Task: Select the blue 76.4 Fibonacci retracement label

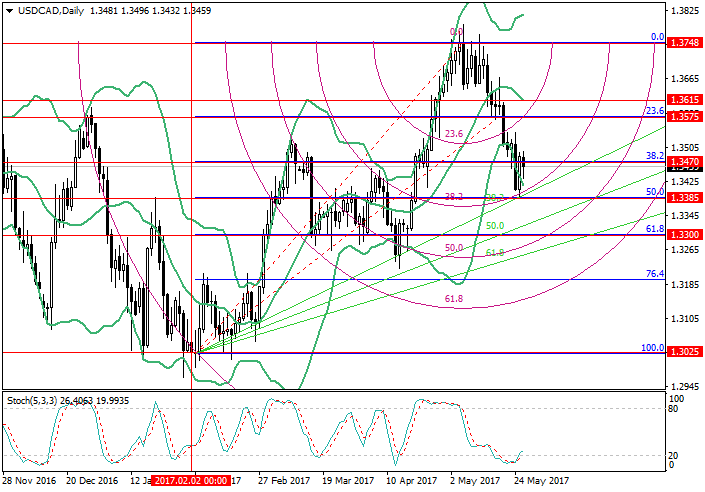Action: coord(655,274)
